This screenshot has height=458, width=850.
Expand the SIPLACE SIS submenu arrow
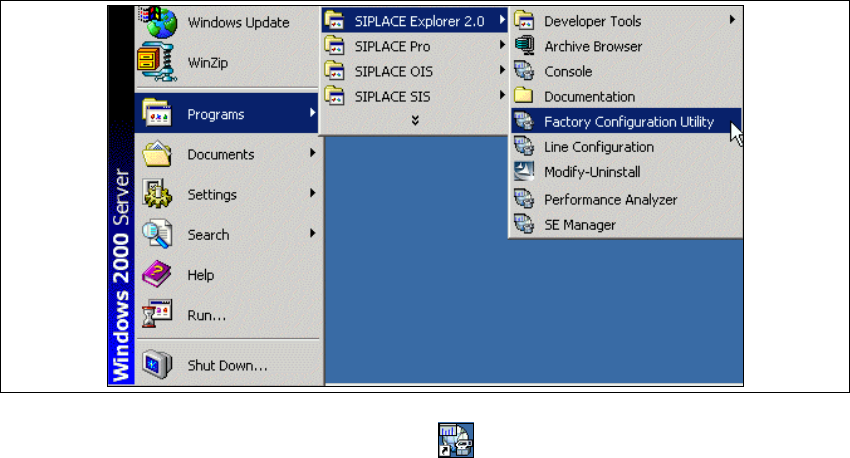pos(502,95)
